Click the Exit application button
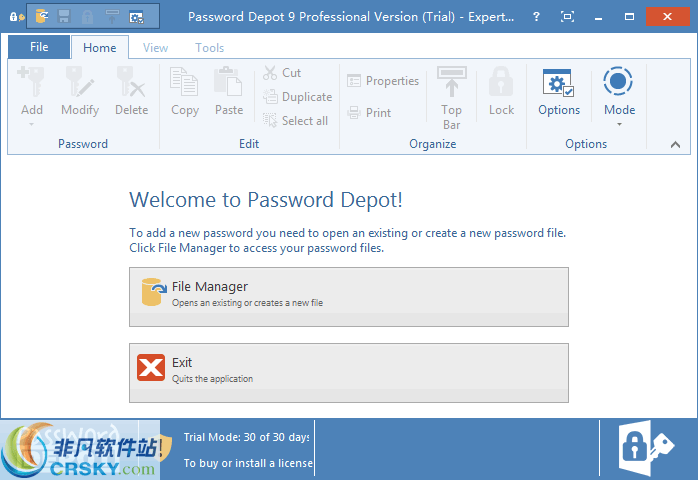This screenshot has width=698, height=480. [x=349, y=373]
